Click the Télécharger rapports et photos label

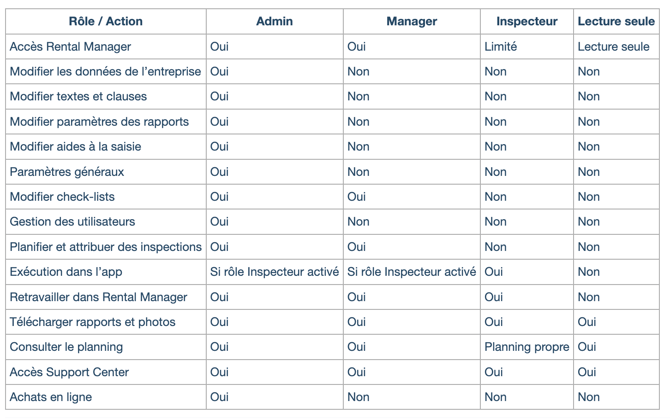(92, 322)
